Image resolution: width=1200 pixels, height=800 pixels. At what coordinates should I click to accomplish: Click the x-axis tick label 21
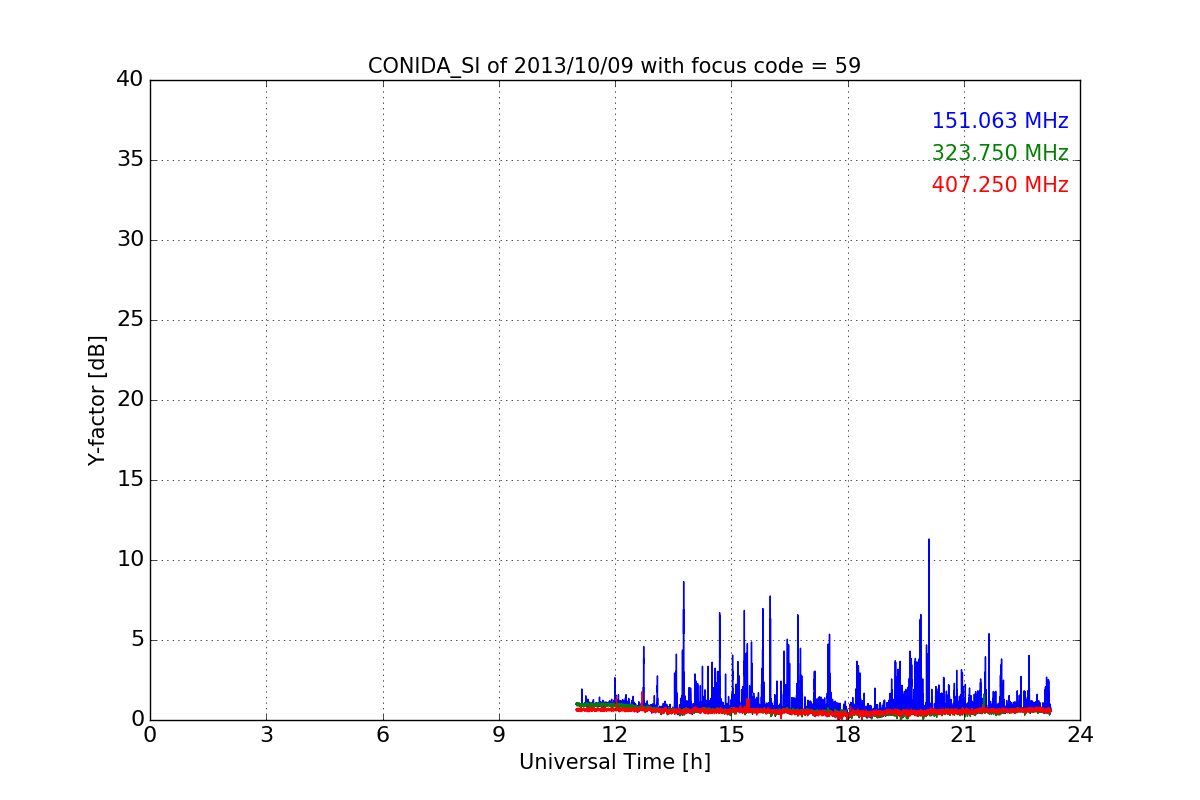pos(964,735)
